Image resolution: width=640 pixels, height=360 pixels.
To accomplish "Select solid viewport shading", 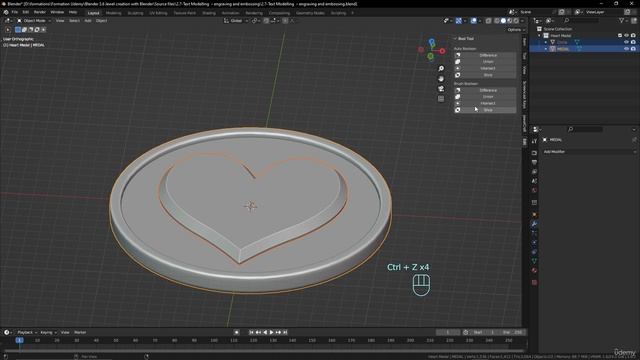I will pos(503,21).
